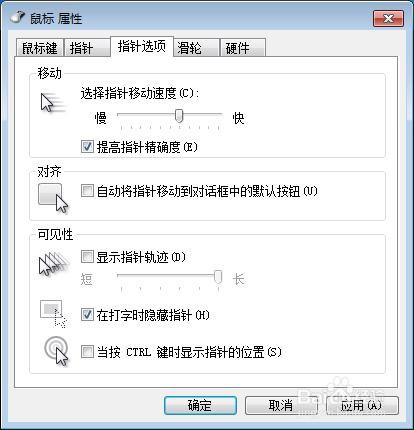The image size is (414, 430).
Task: Switch to the 鼠标键 tab
Action: tap(40, 47)
